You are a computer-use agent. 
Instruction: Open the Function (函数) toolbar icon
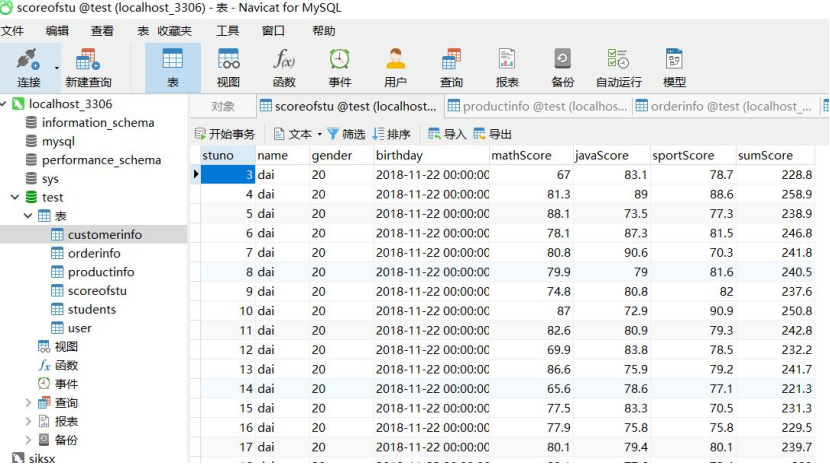(x=284, y=68)
